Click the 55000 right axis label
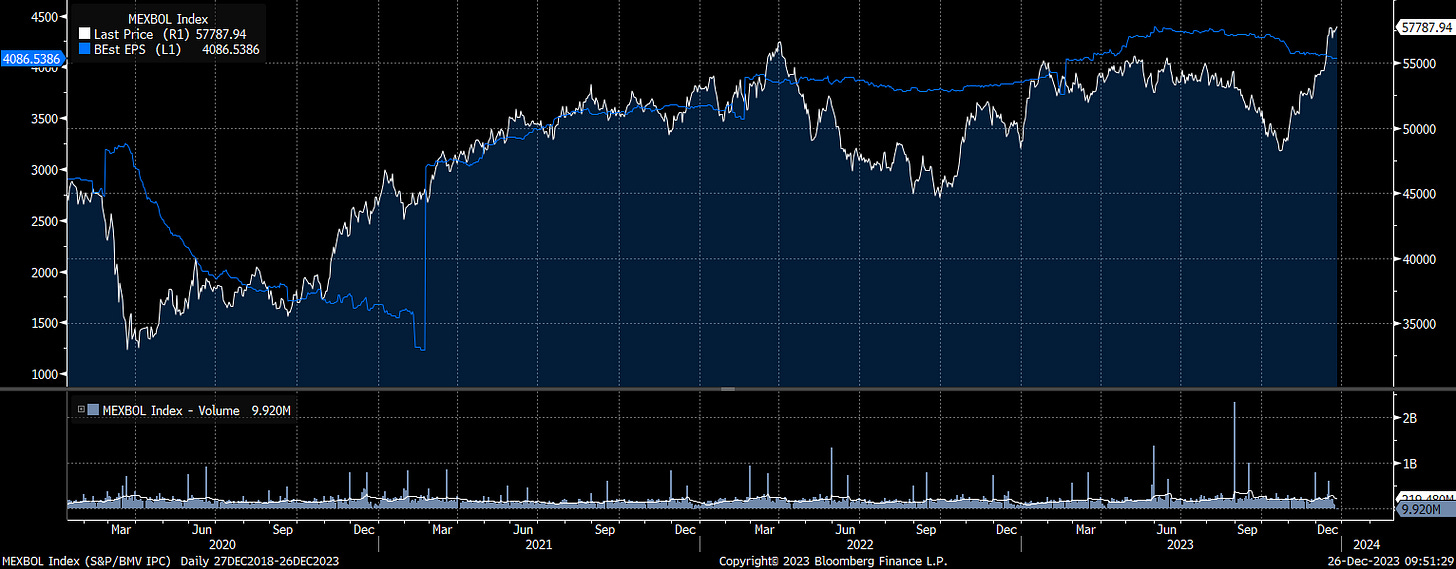The width and height of the screenshot is (1456, 569). pos(1420,63)
